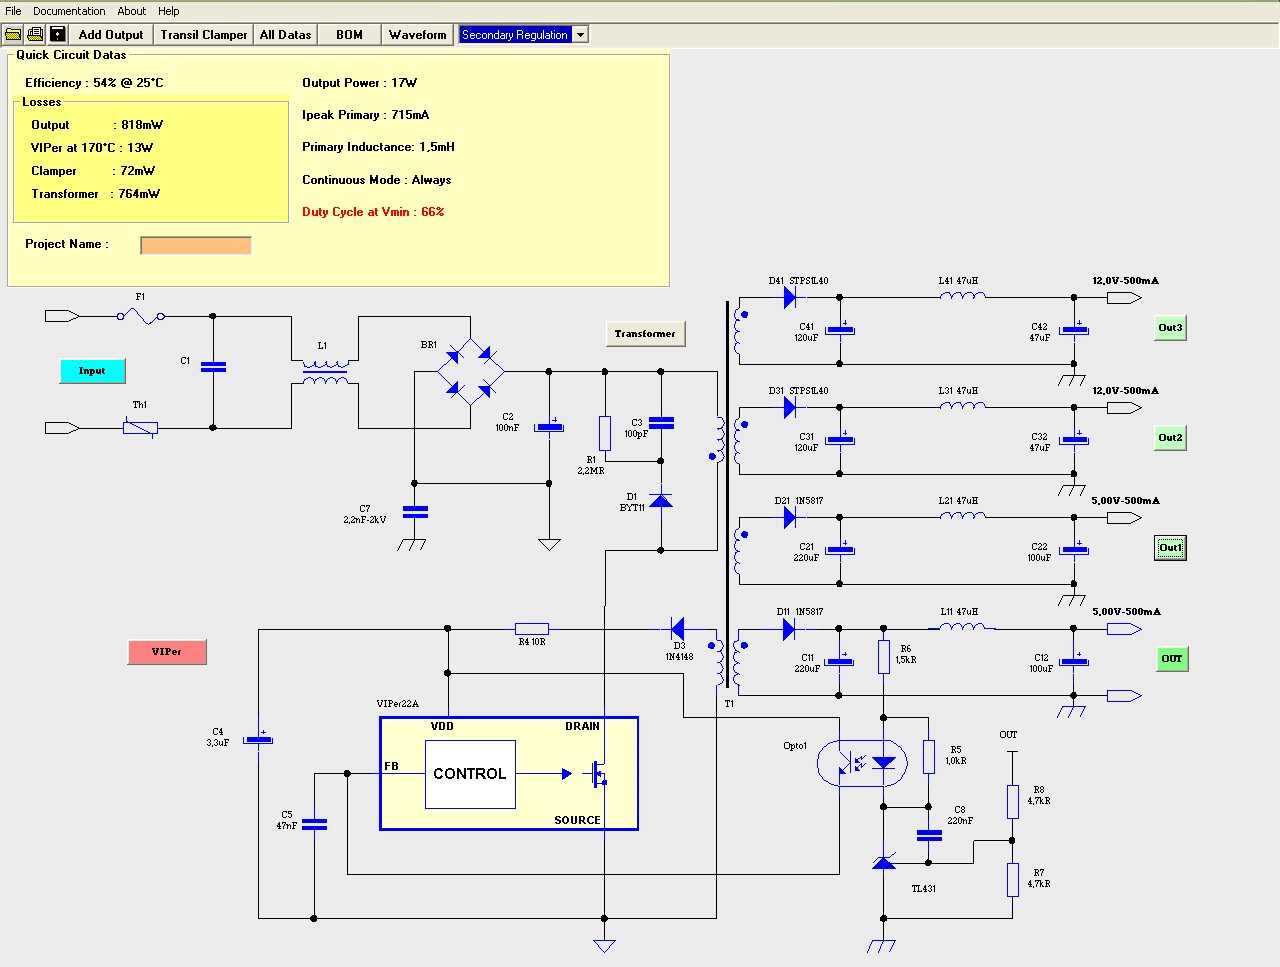This screenshot has width=1280, height=967.
Task: Click the C5 47nF capacitor symbol
Action: click(x=314, y=824)
